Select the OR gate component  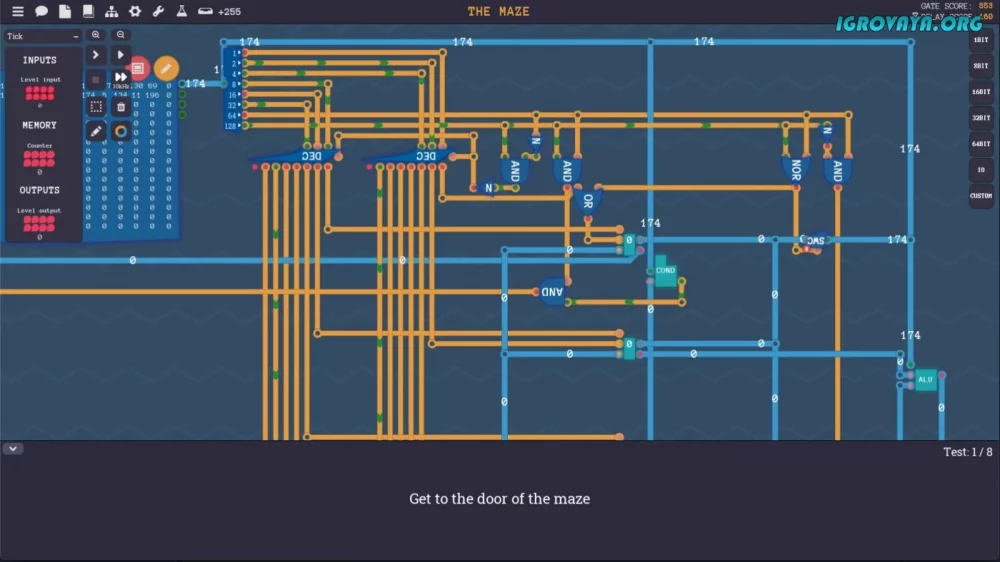(x=587, y=202)
